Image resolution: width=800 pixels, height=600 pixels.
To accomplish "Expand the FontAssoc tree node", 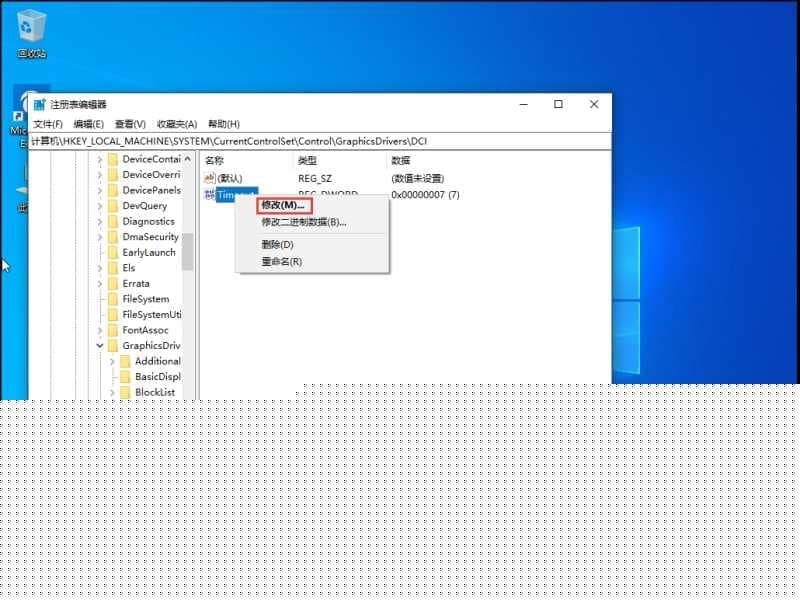I will click(x=99, y=331).
